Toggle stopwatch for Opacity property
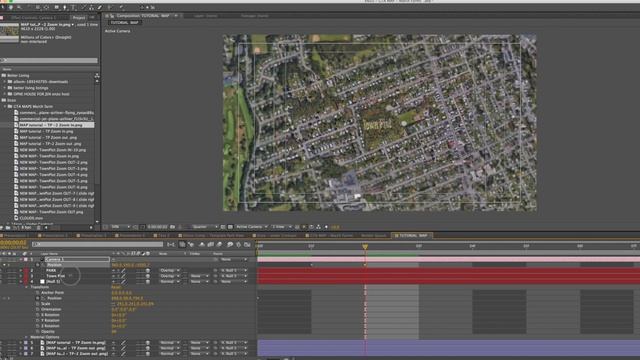The image size is (640, 360). 38,332
